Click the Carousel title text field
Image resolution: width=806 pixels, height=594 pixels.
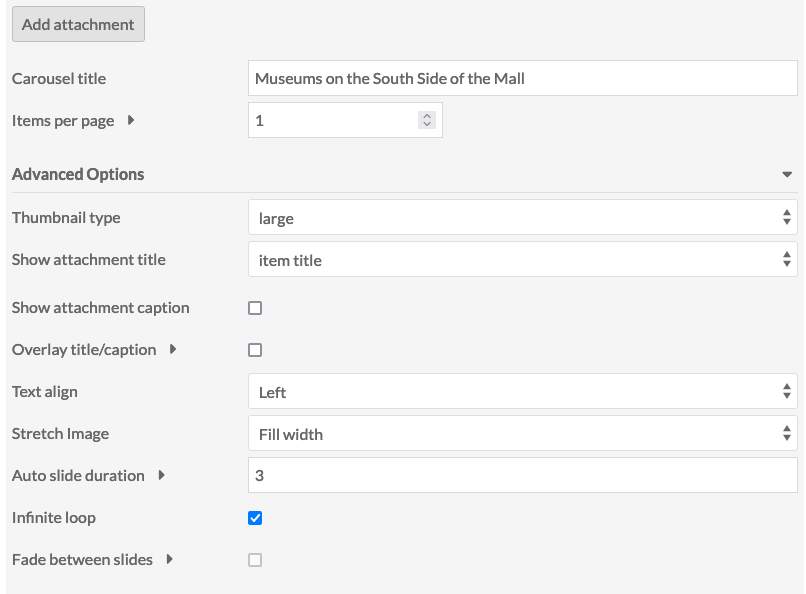[x=522, y=78]
